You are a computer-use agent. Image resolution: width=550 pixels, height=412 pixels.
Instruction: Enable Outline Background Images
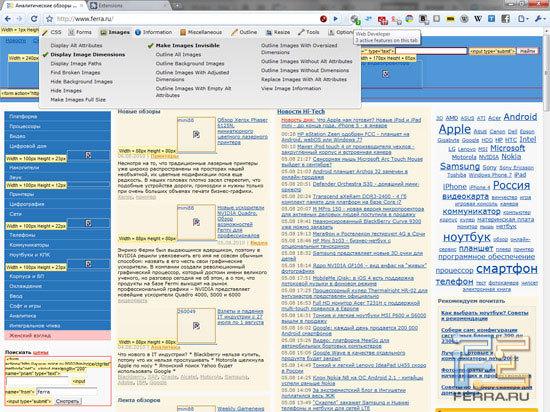[x=190, y=64]
